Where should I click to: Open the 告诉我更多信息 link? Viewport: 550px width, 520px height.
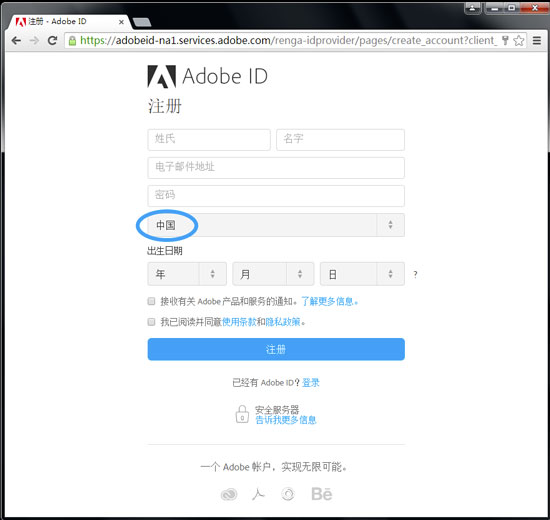pos(286,420)
